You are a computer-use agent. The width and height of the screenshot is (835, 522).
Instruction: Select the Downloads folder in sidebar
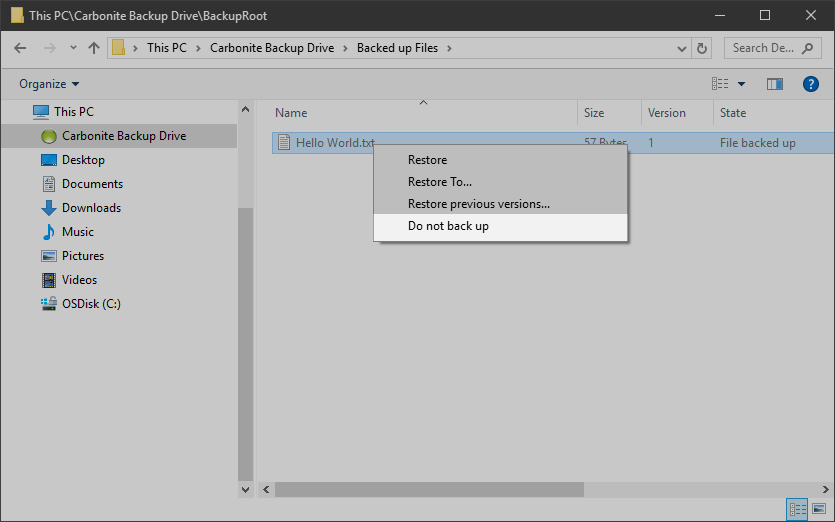[x=91, y=208]
